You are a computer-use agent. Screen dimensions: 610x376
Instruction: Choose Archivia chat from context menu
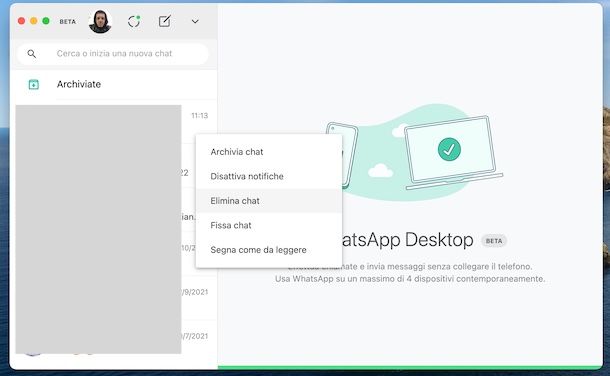[x=269, y=152]
